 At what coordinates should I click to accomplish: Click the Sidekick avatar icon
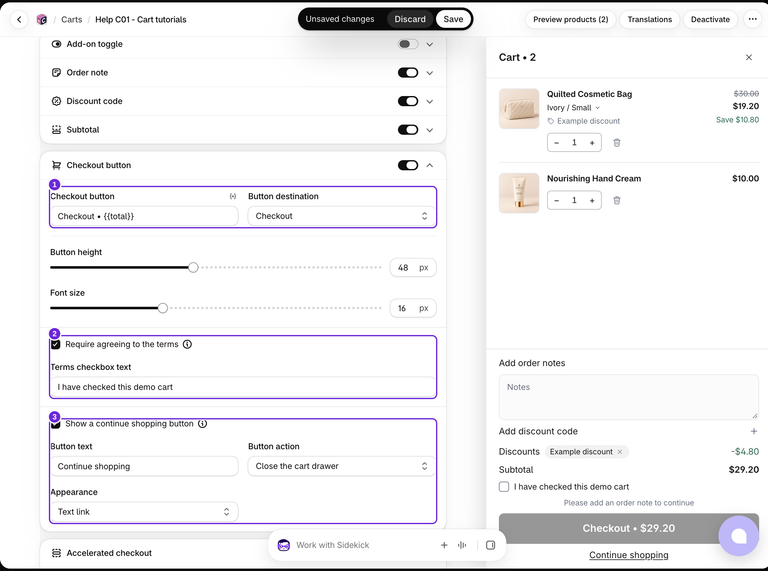point(284,545)
